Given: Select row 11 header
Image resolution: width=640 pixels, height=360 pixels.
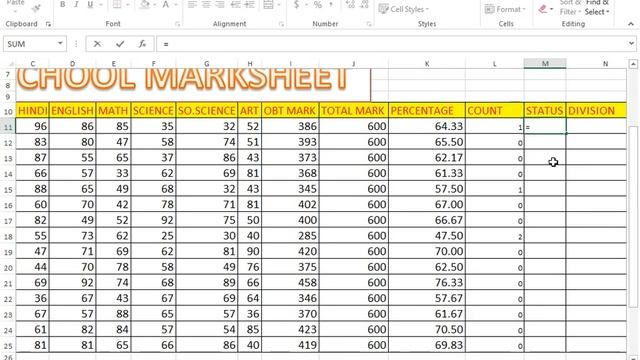Looking at the screenshot, I should coord(8,127).
